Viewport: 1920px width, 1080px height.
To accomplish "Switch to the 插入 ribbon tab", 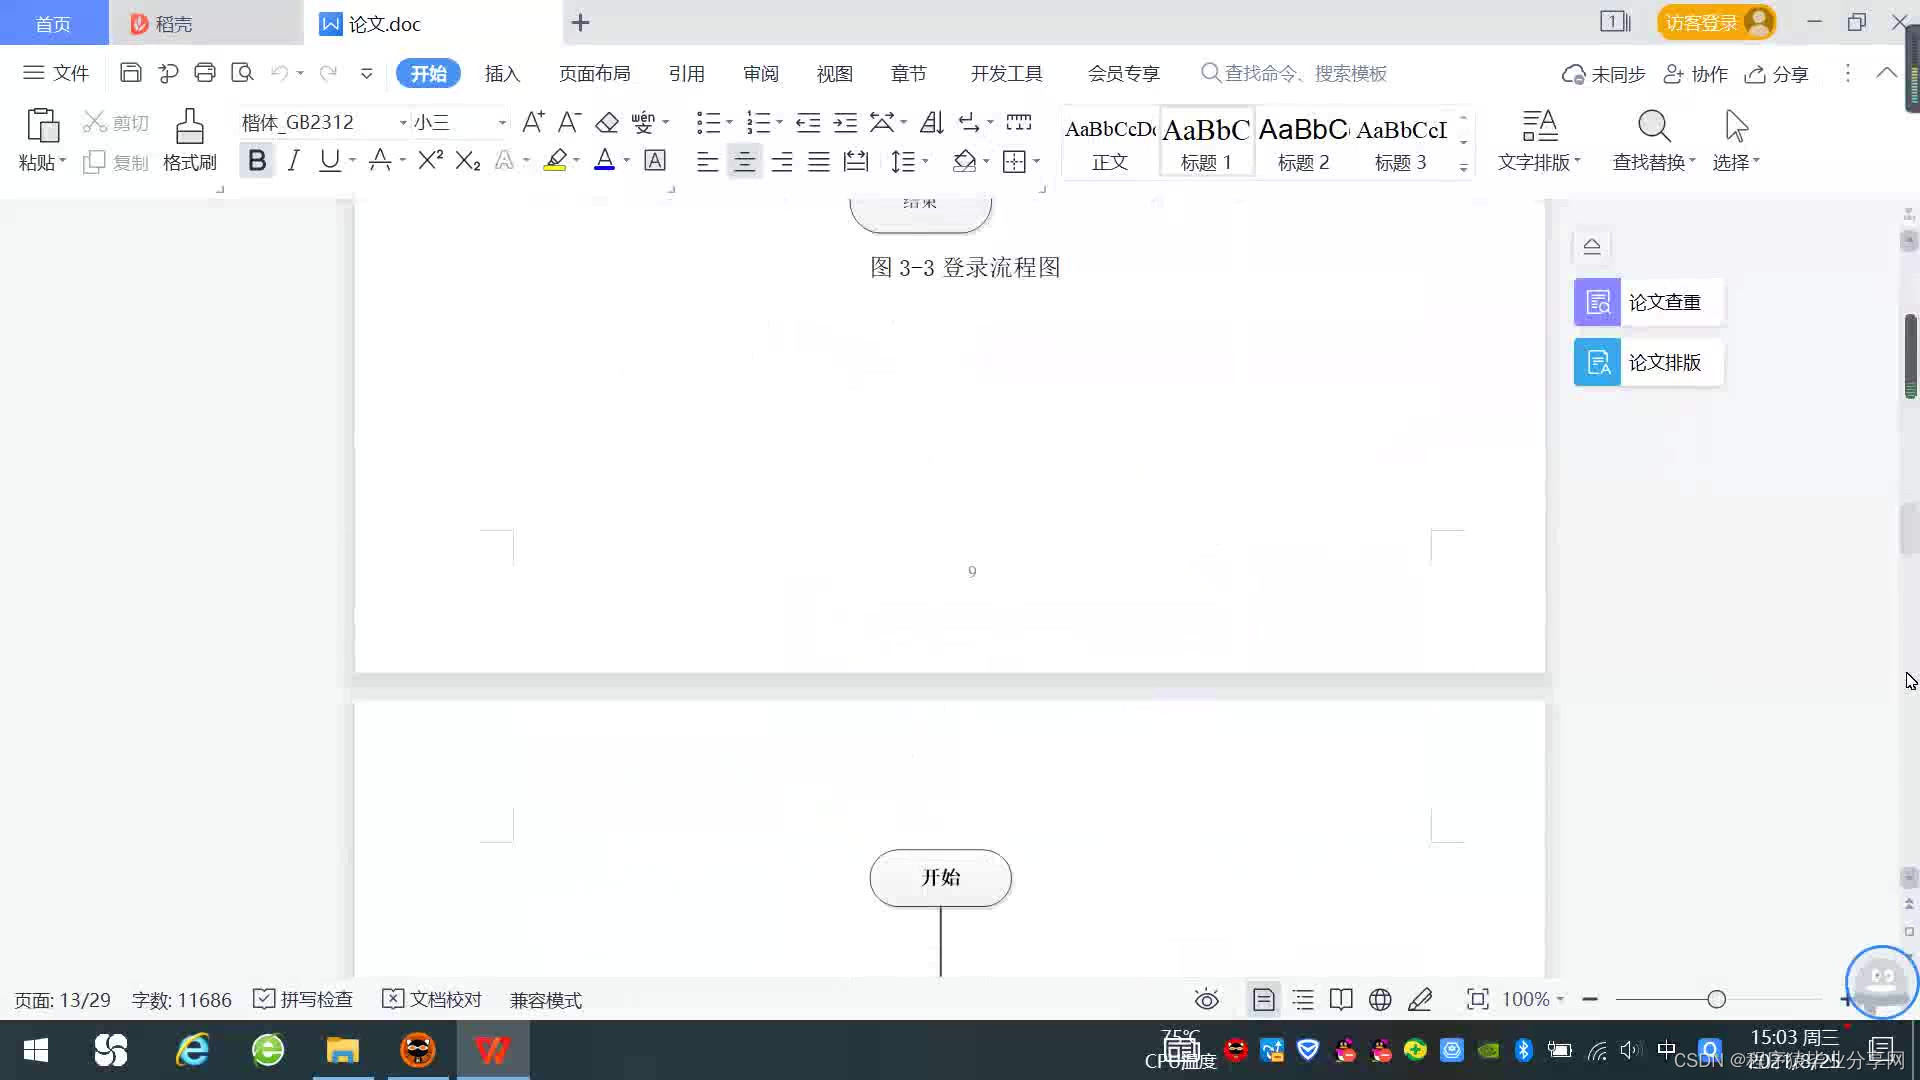I will click(502, 74).
